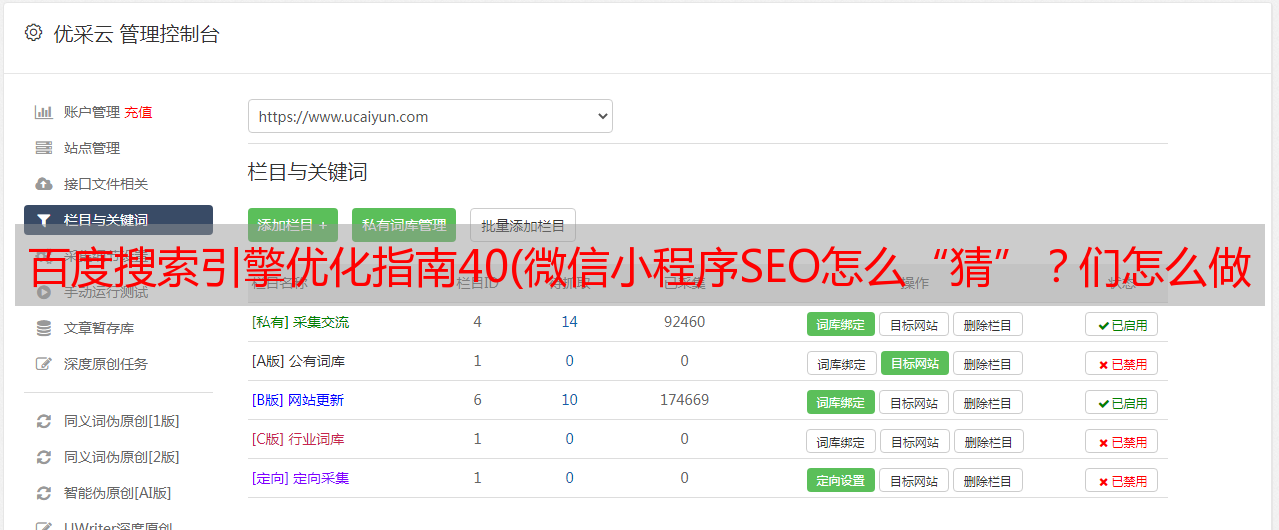Click 目标网站 in the 采集交流 row
Screen dimensions: 1279x530
click(914, 324)
